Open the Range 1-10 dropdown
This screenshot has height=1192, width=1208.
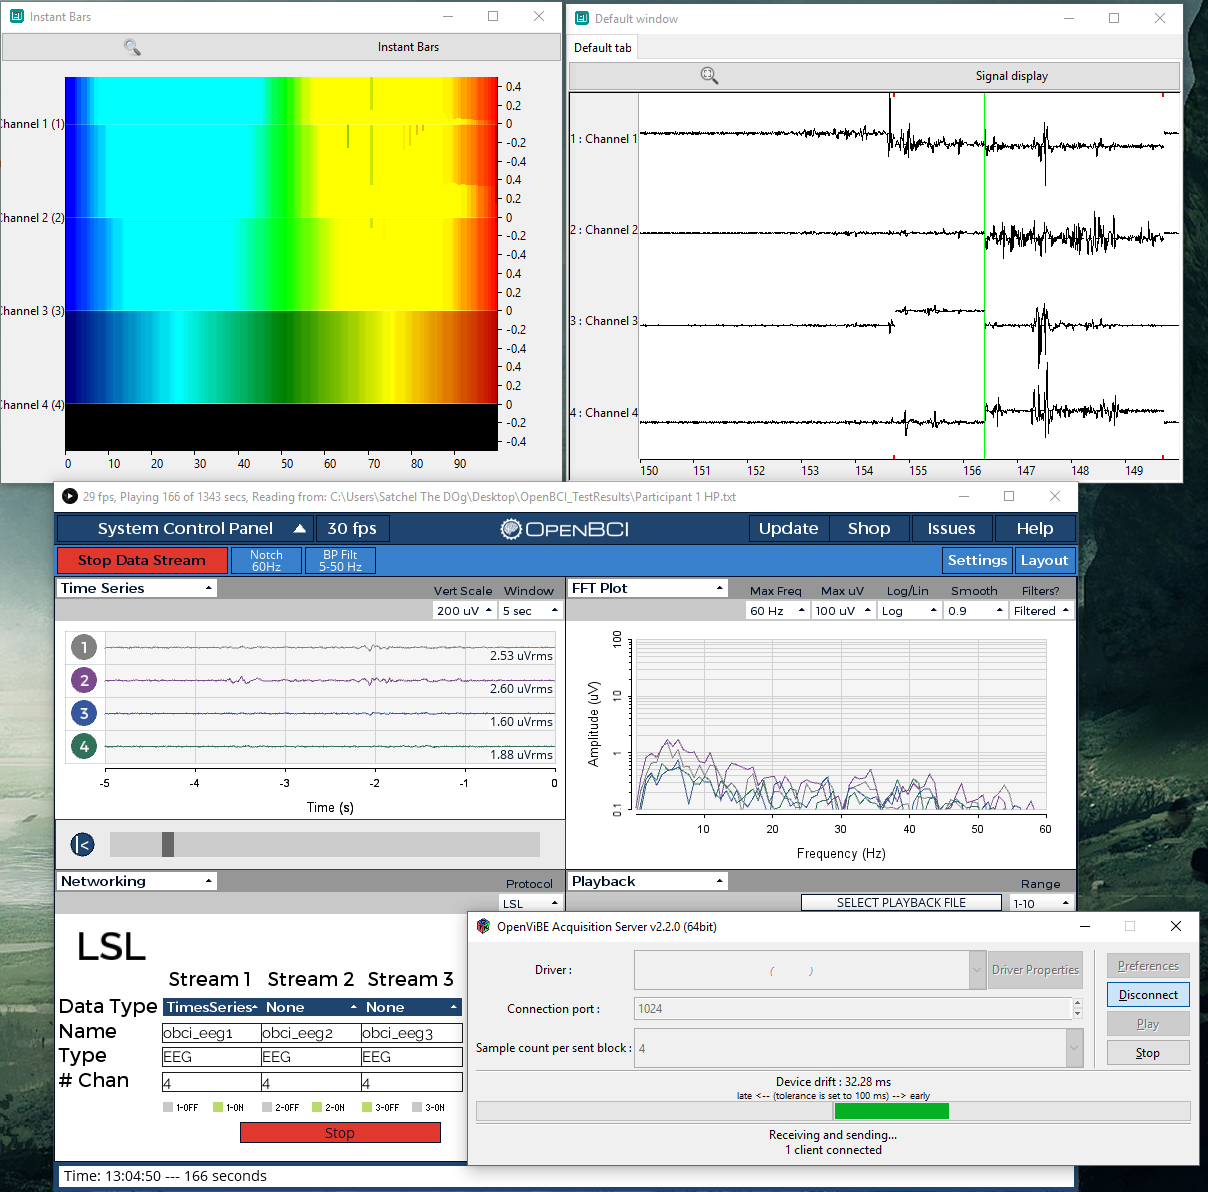click(x=1042, y=903)
